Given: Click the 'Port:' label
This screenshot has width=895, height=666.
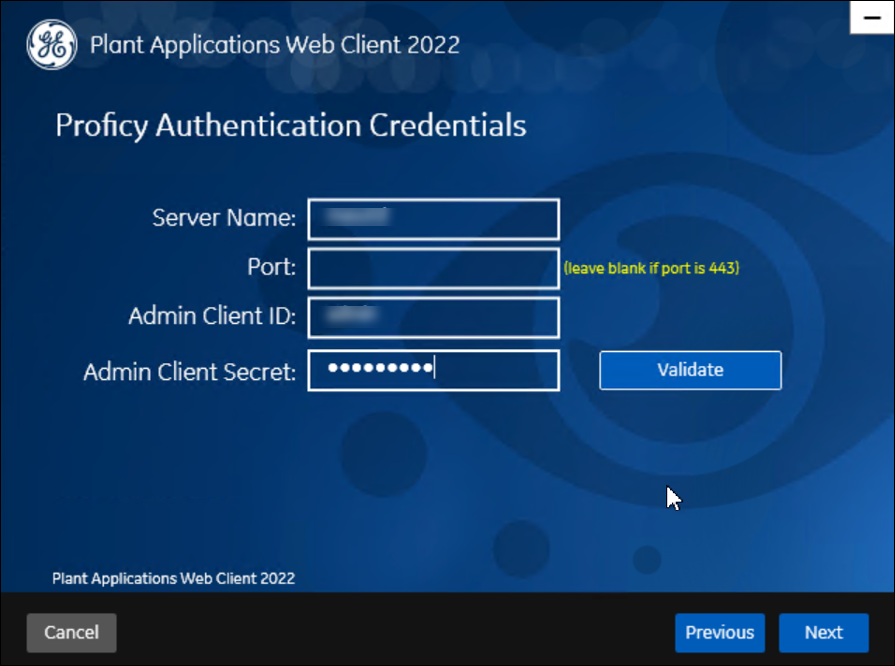Looking at the screenshot, I should (x=272, y=267).
